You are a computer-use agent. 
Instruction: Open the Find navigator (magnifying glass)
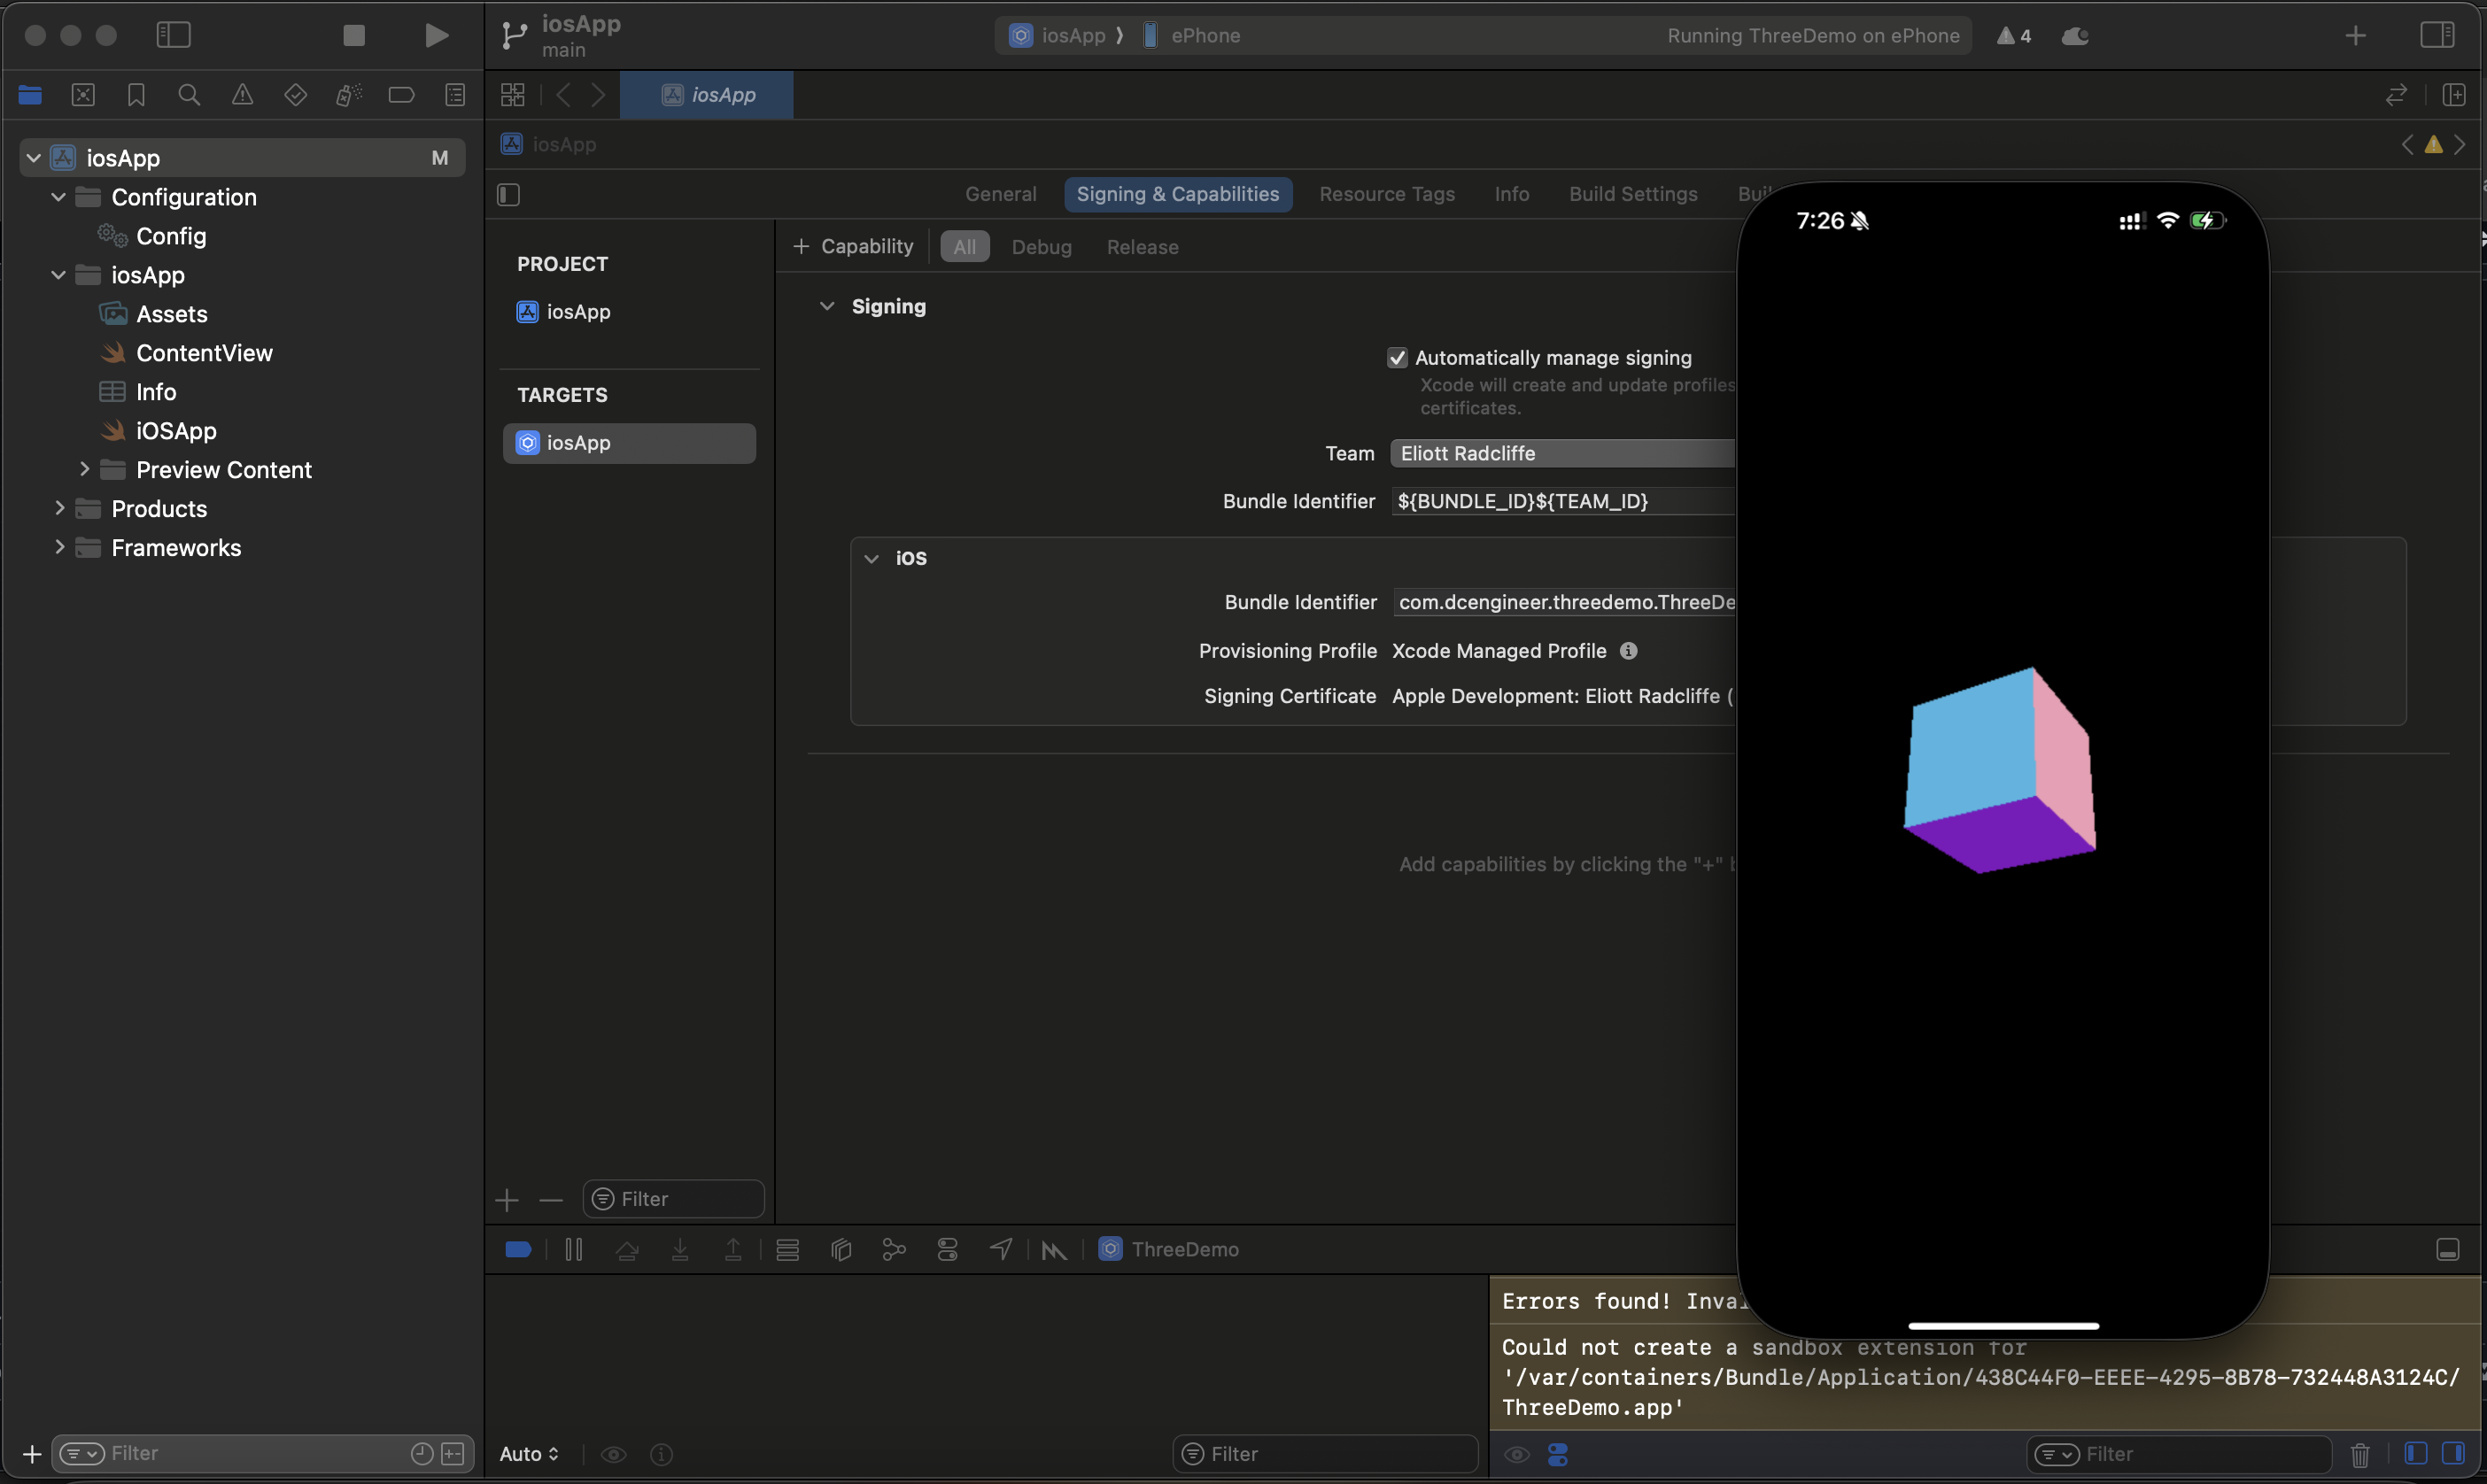pos(189,95)
